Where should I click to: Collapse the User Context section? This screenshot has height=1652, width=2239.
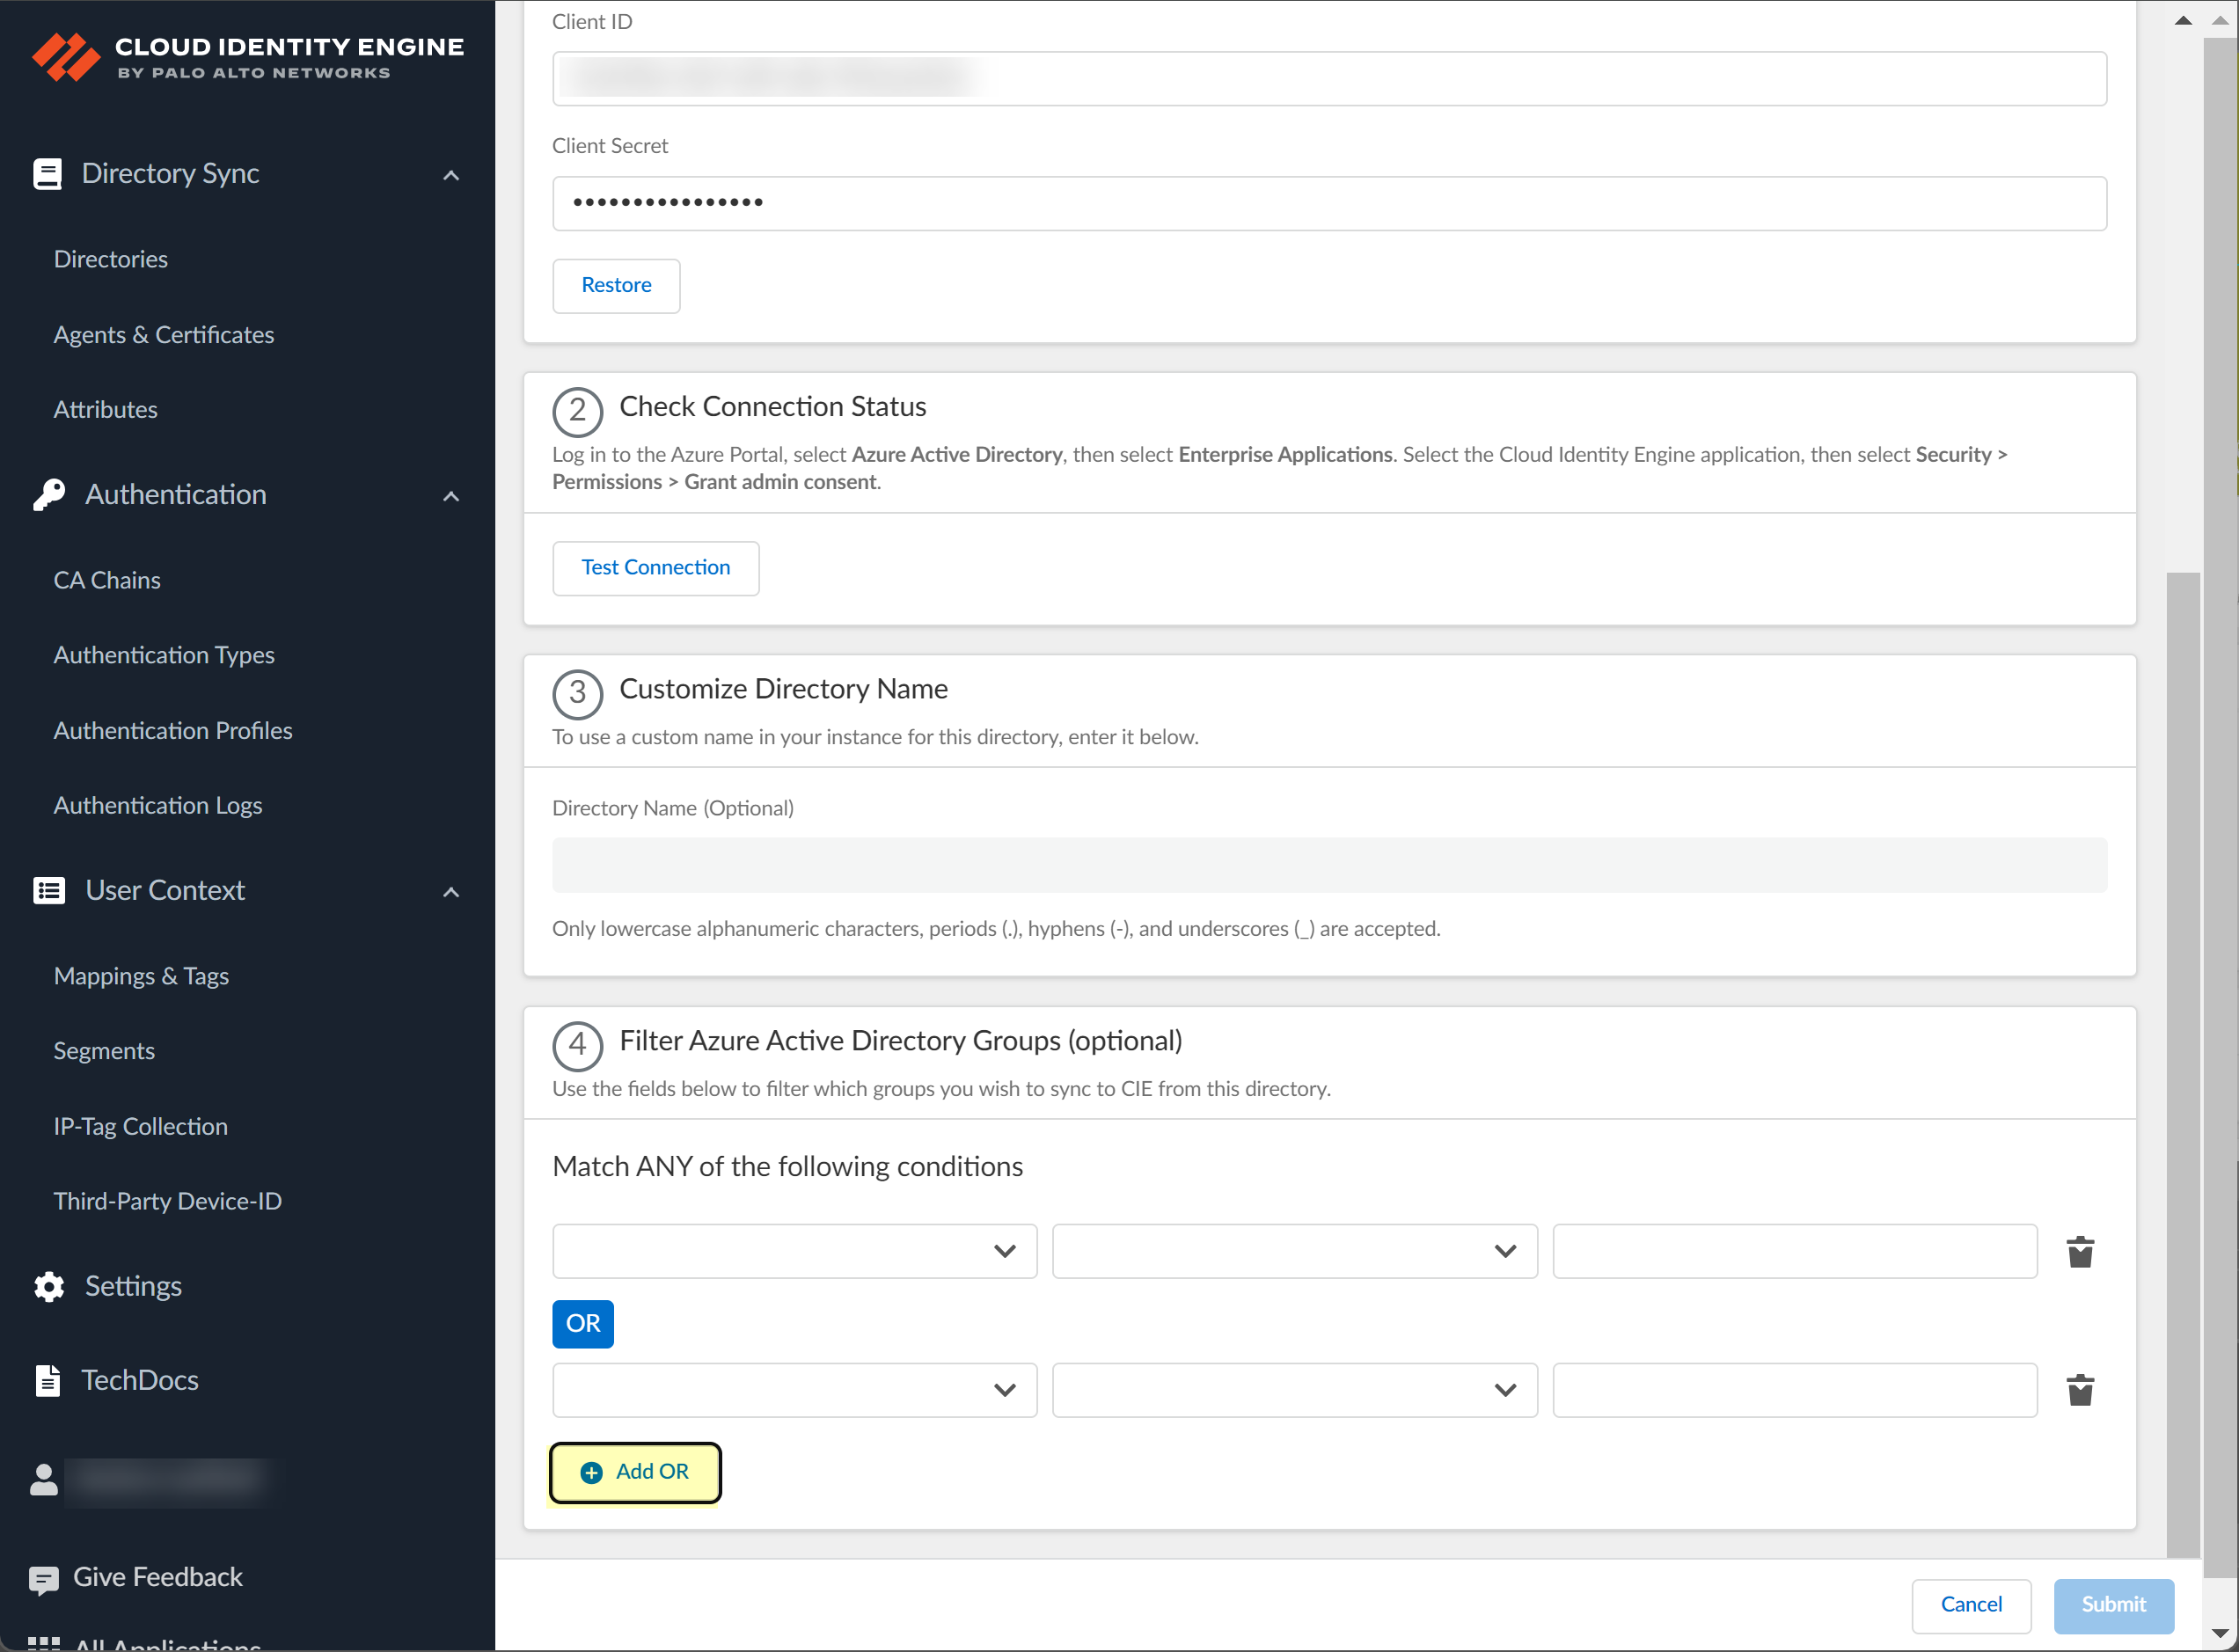[451, 892]
